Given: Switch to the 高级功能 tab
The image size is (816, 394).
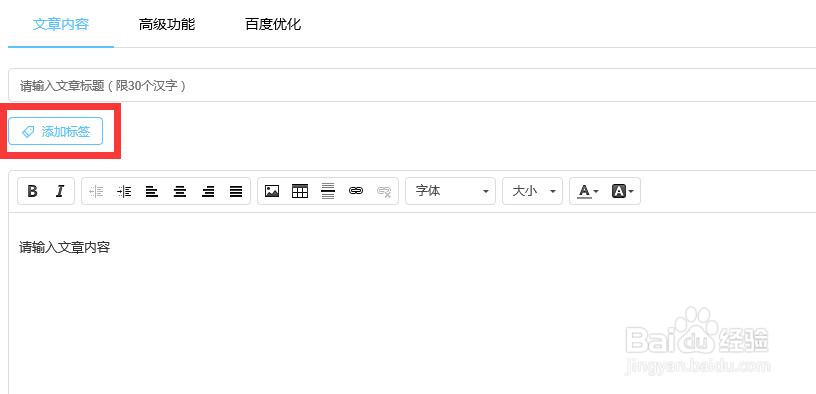Looking at the screenshot, I should pyautogui.click(x=167, y=24).
